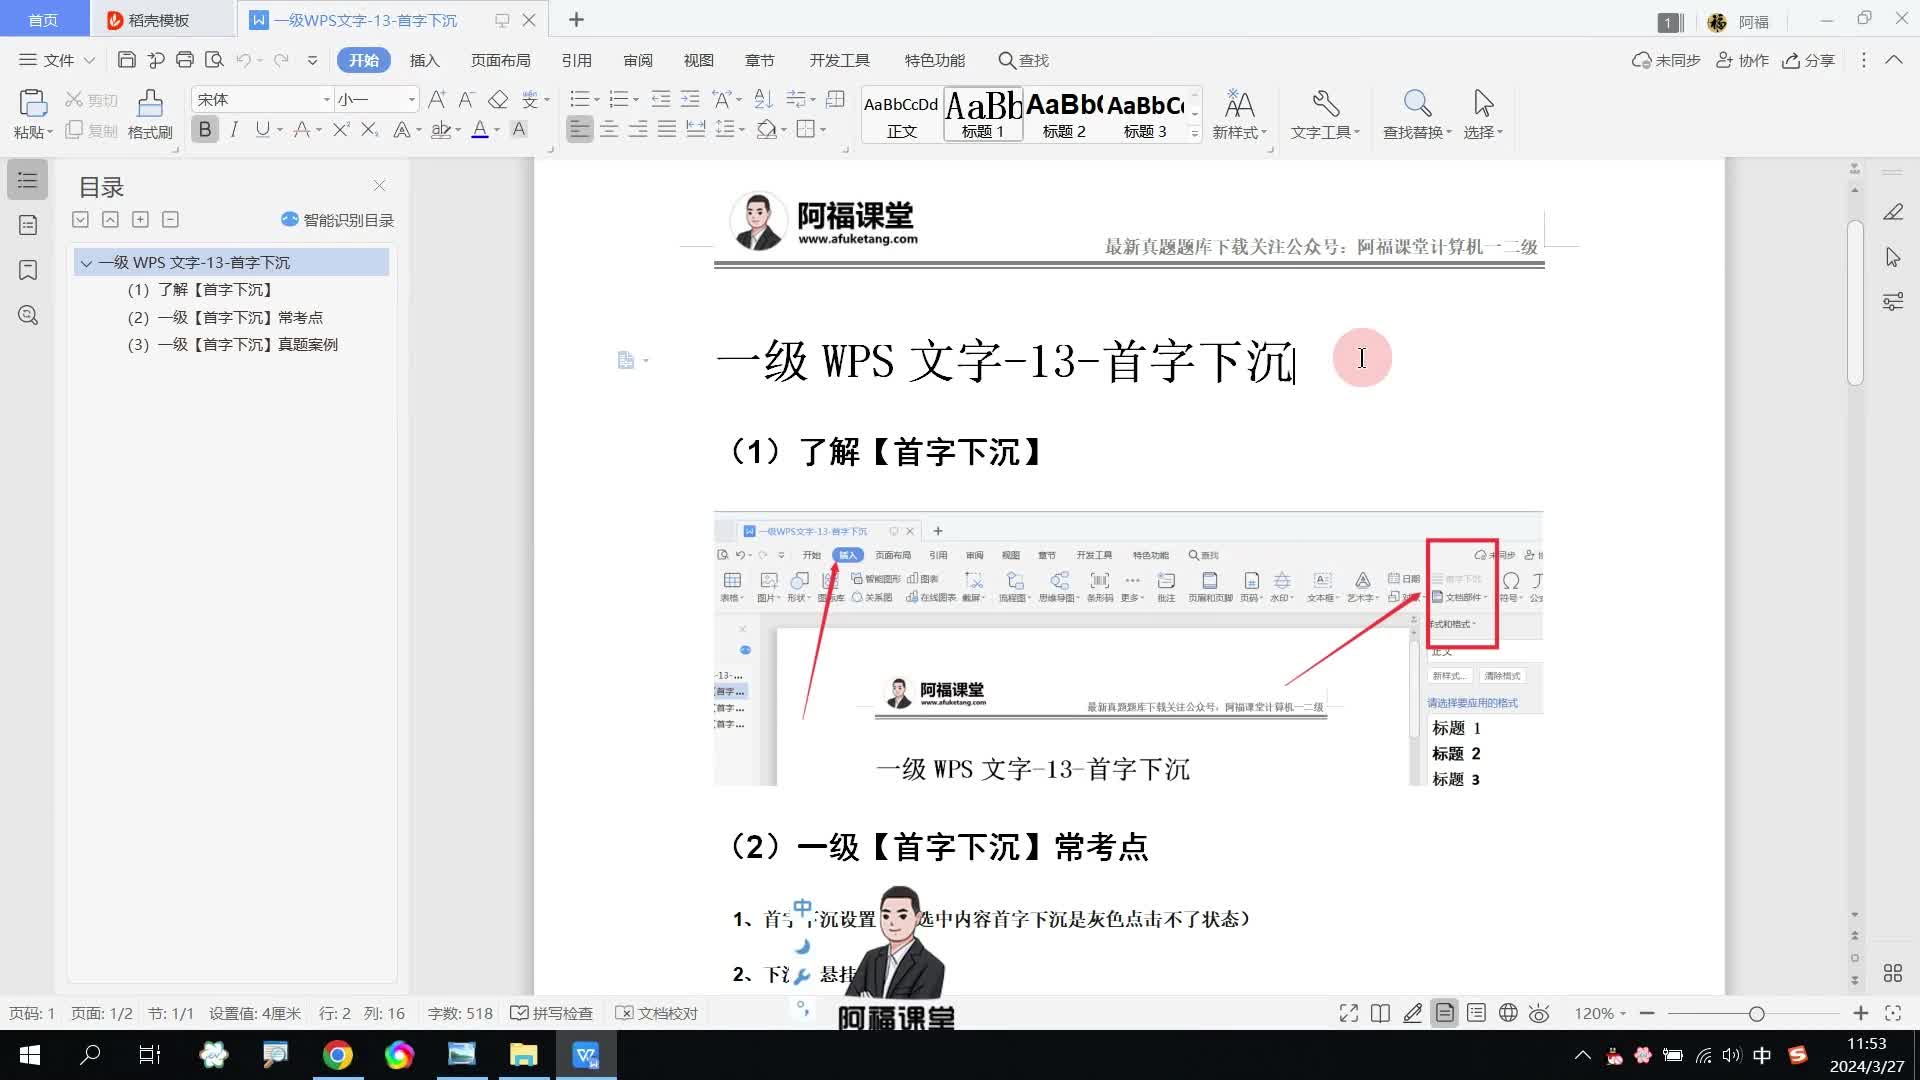The height and width of the screenshot is (1080, 1920).
Task: Open bookmarks panel in left sidebar
Action: click(x=28, y=270)
